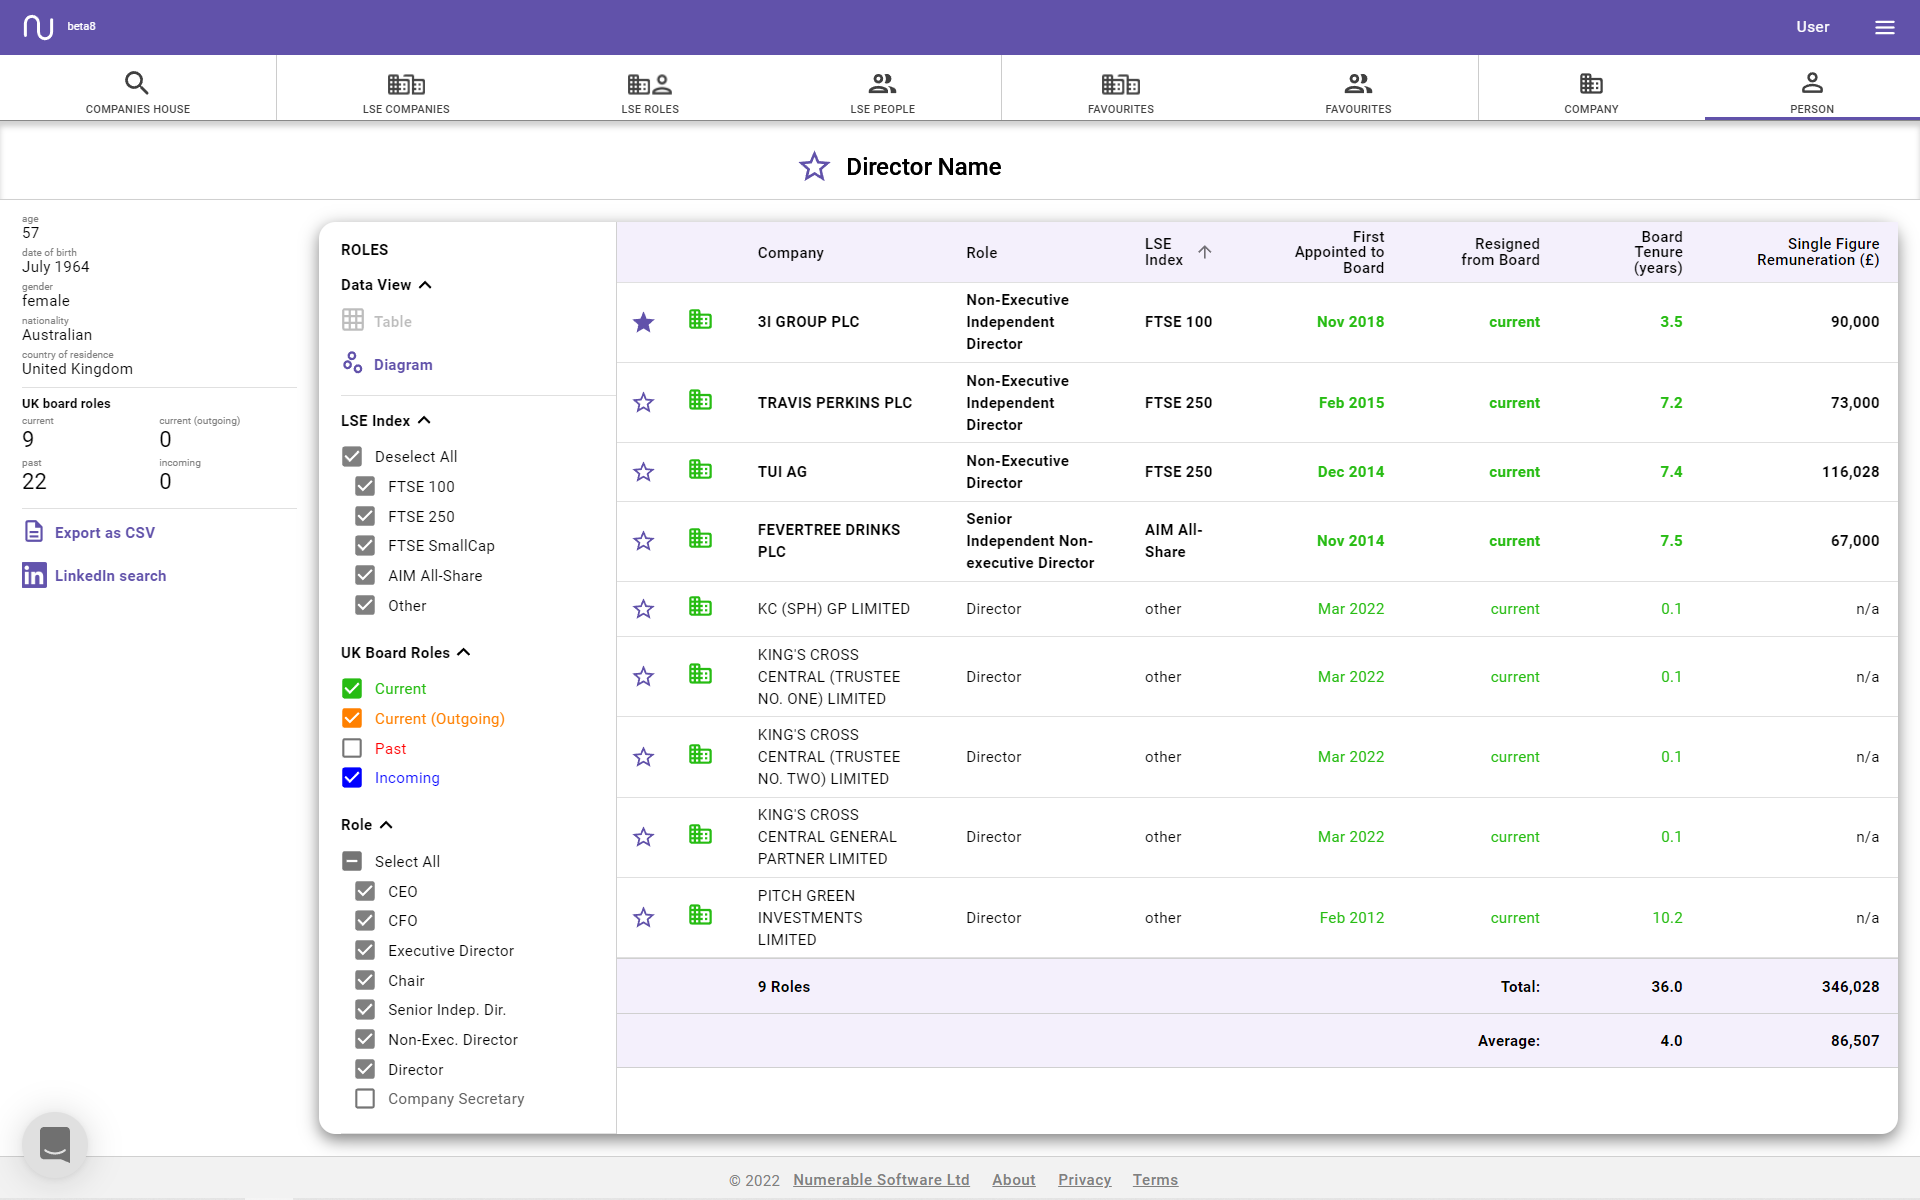Screen dimensions: 1920x1200
Task: Uncheck the Current board roles checkbox
Action: pyautogui.click(x=352, y=689)
